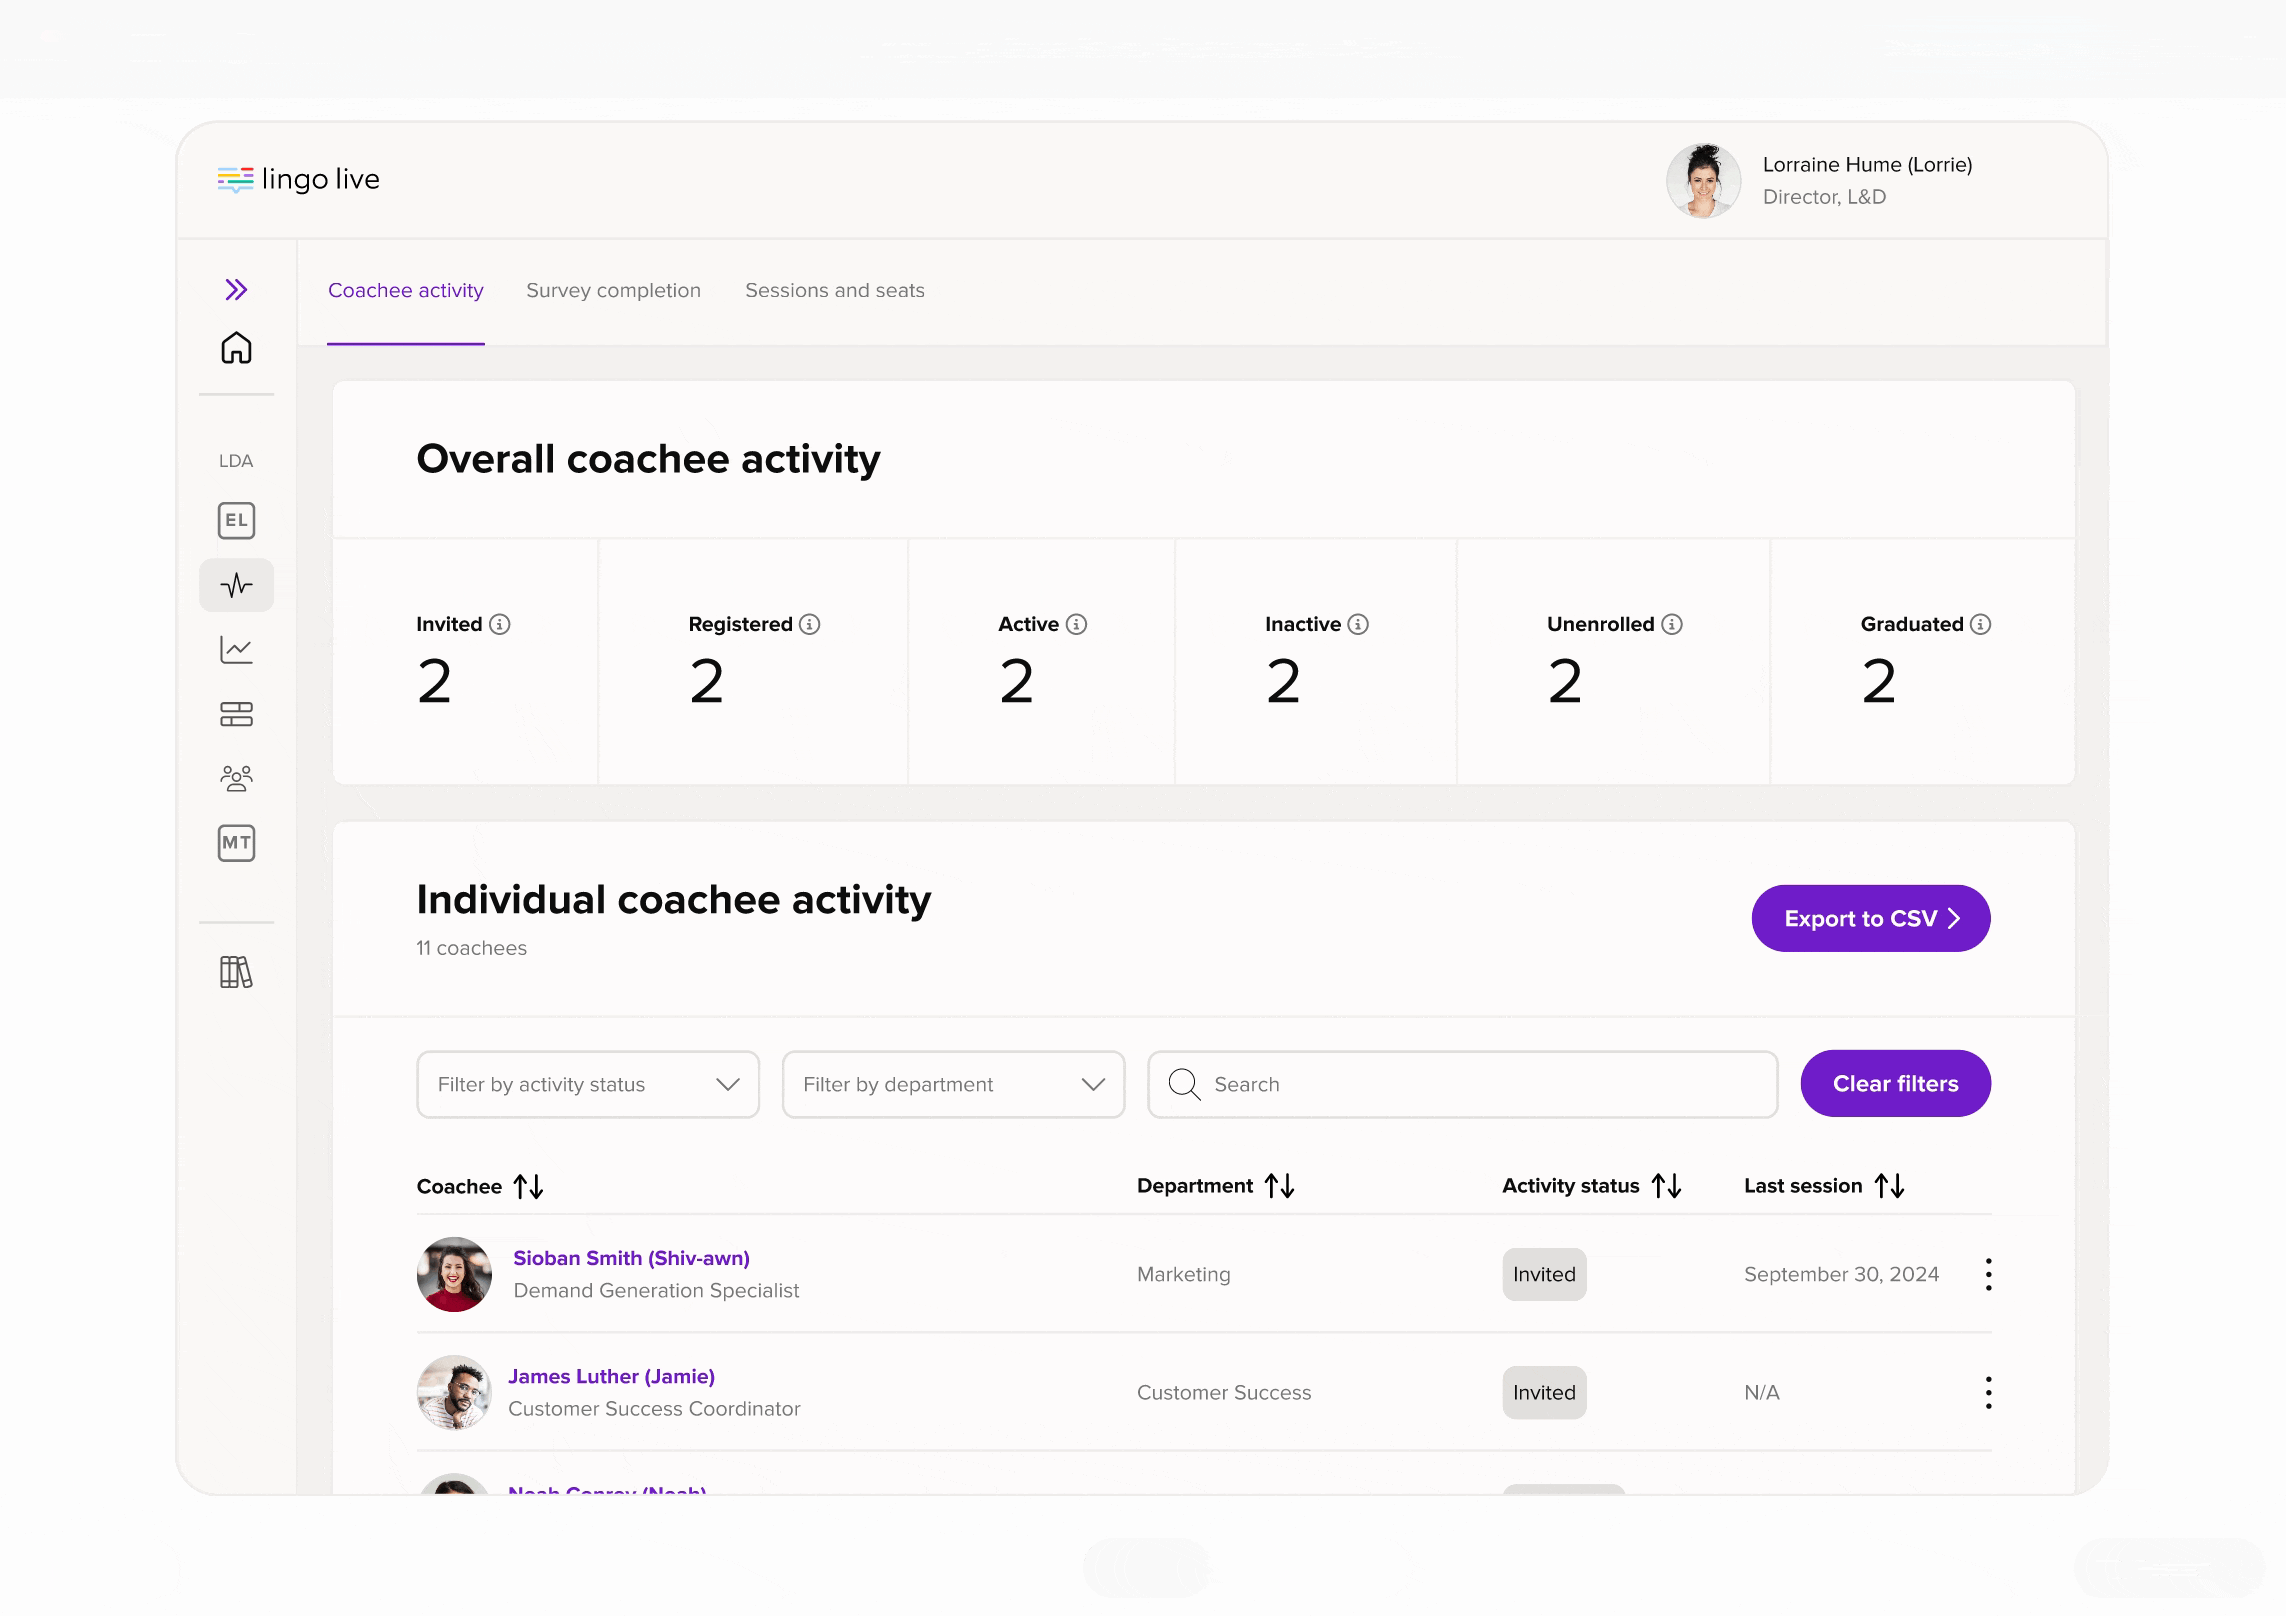The image size is (2286, 1616).
Task: Open three-dot menu for Sioban Smith
Action: tap(1988, 1274)
